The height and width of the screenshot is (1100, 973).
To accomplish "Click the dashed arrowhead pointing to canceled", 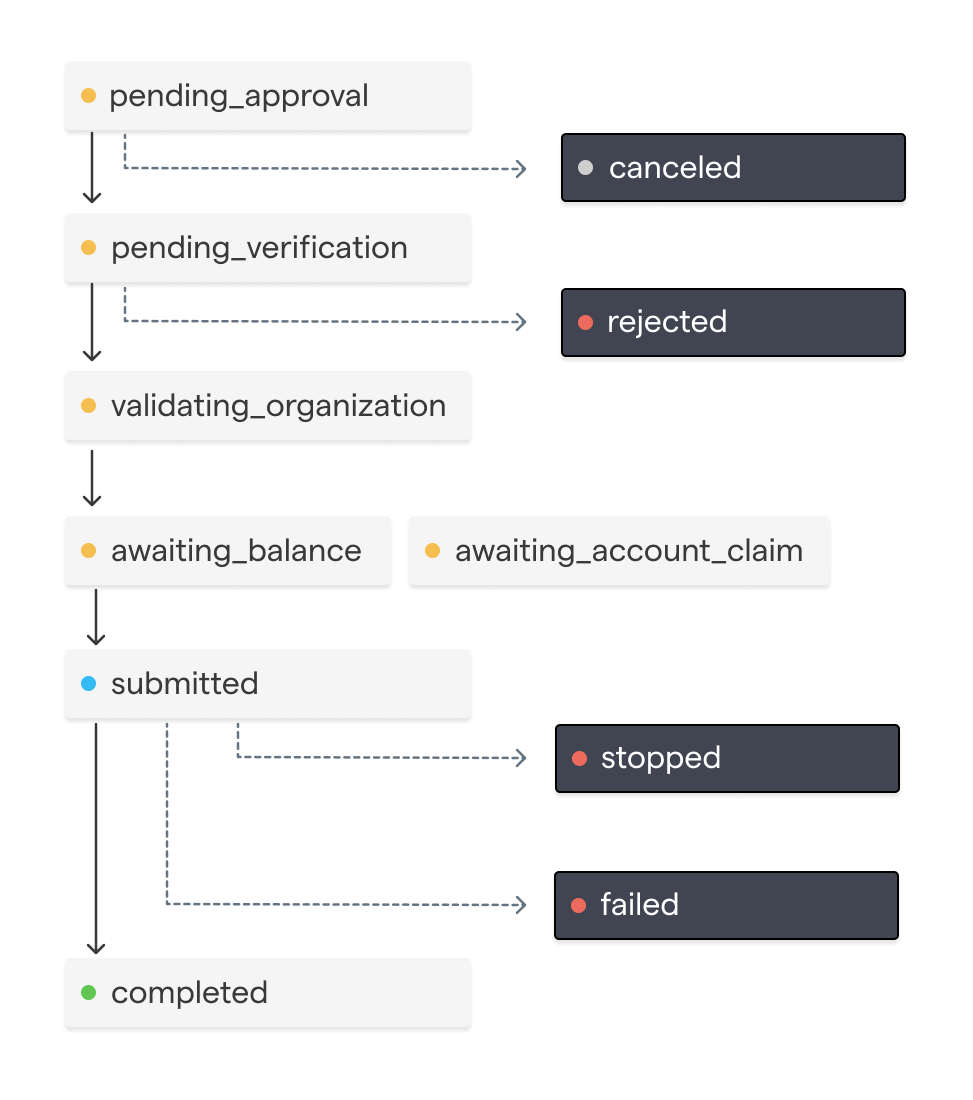I will click(x=520, y=168).
